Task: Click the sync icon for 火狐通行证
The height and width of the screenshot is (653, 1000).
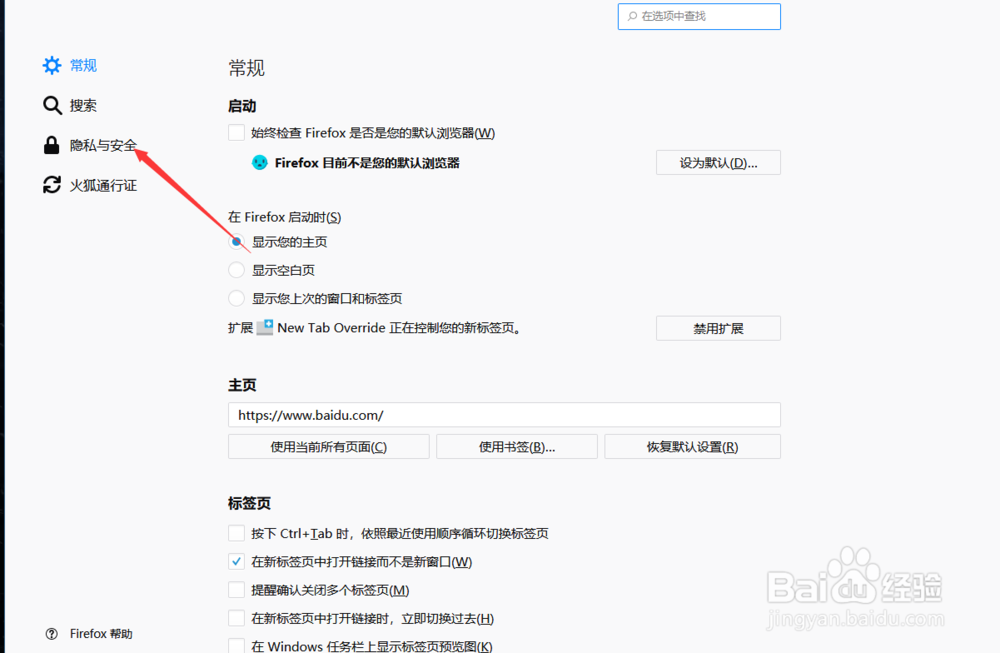Action: (52, 185)
